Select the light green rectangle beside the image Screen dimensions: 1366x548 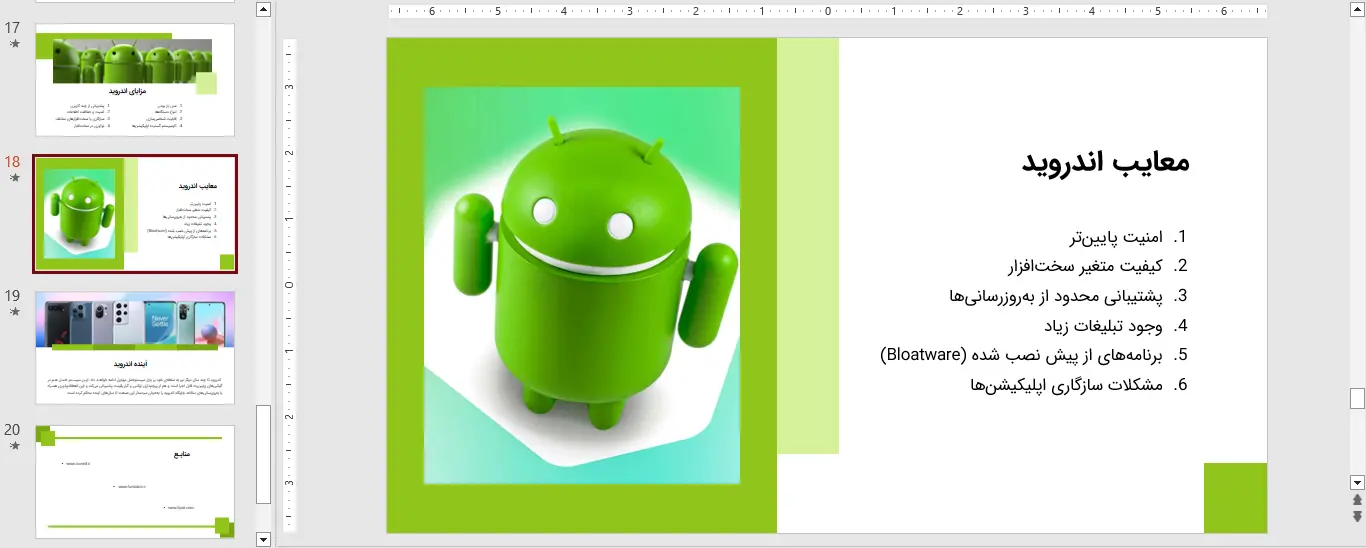pos(808,246)
